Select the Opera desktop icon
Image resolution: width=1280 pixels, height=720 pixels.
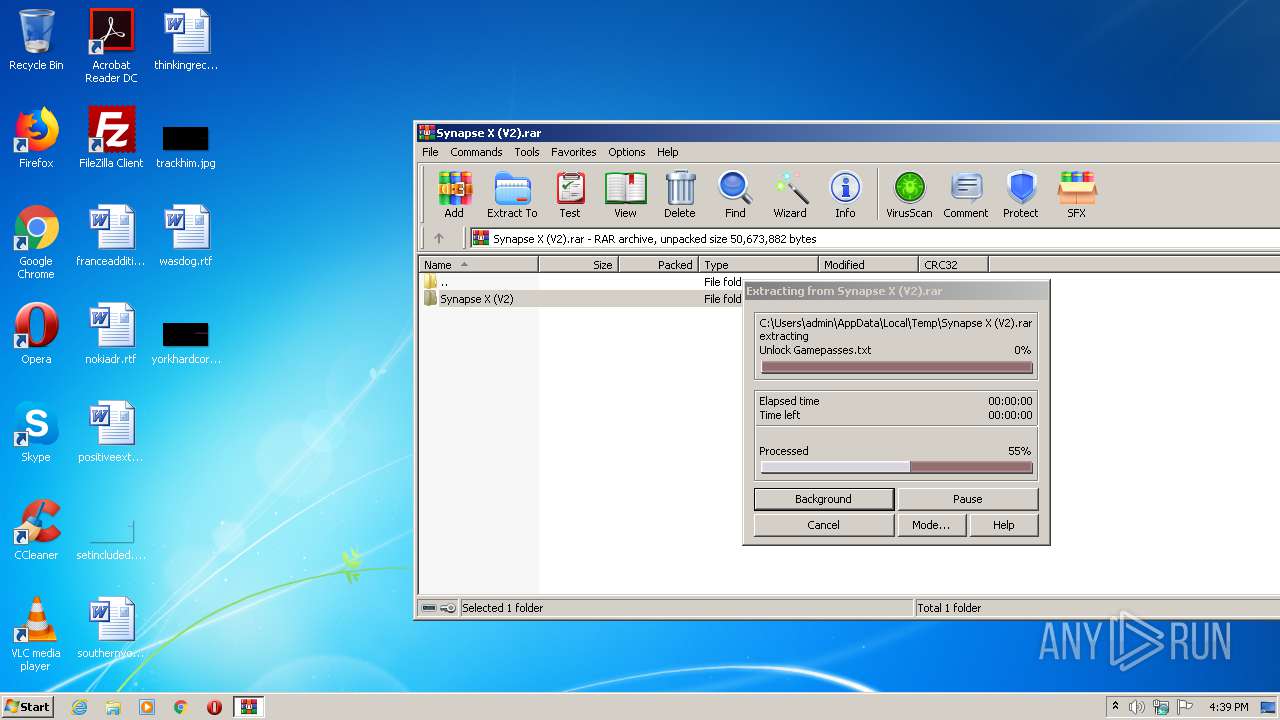[x=36, y=335]
